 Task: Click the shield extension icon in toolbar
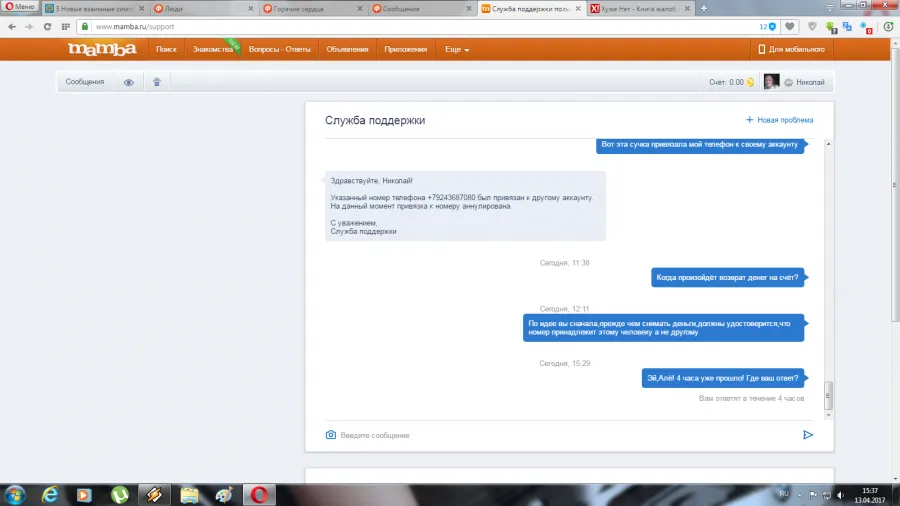coord(812,26)
